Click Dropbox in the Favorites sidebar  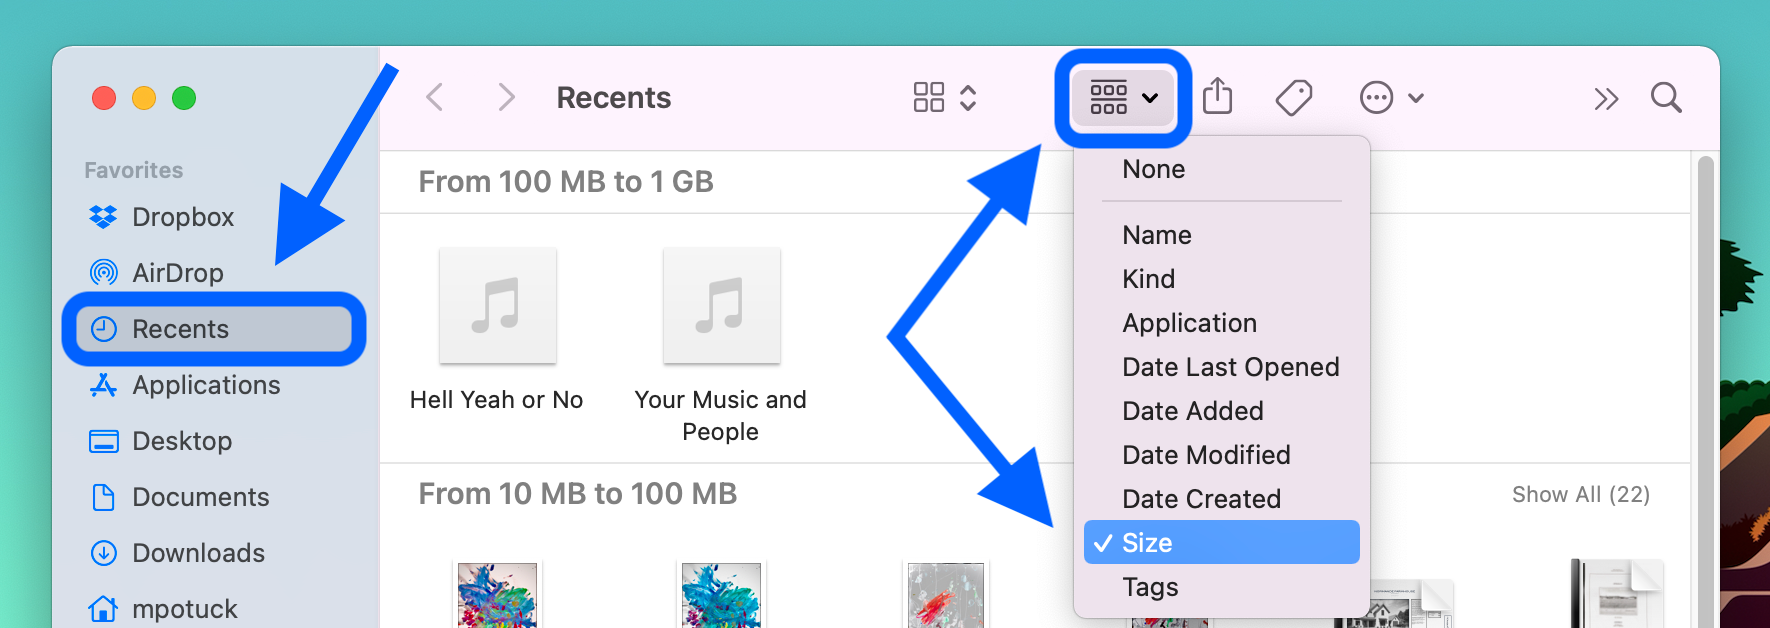(x=183, y=216)
